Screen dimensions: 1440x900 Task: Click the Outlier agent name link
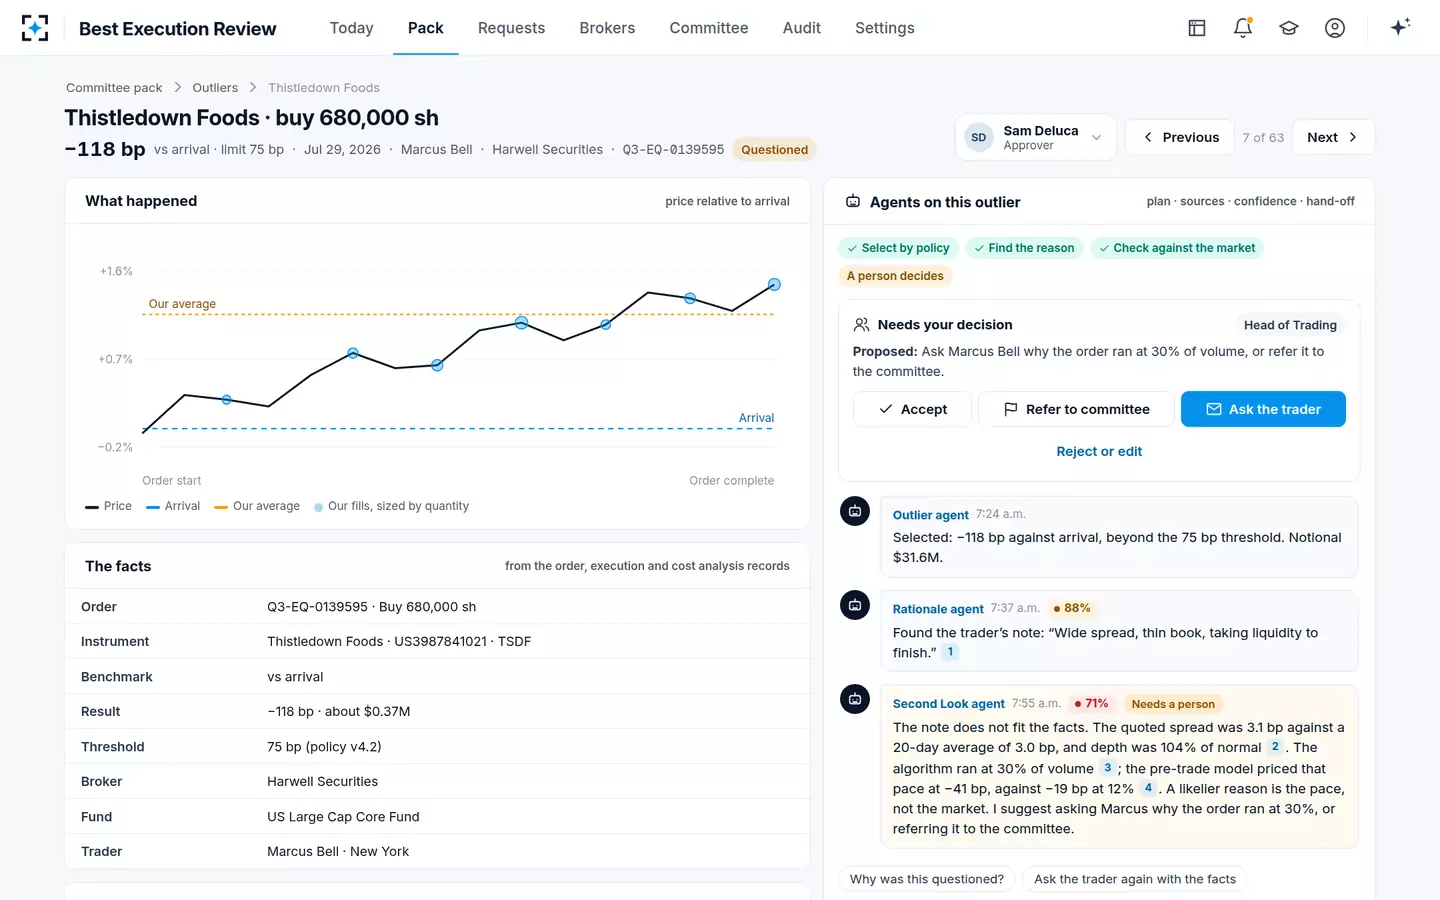click(931, 515)
